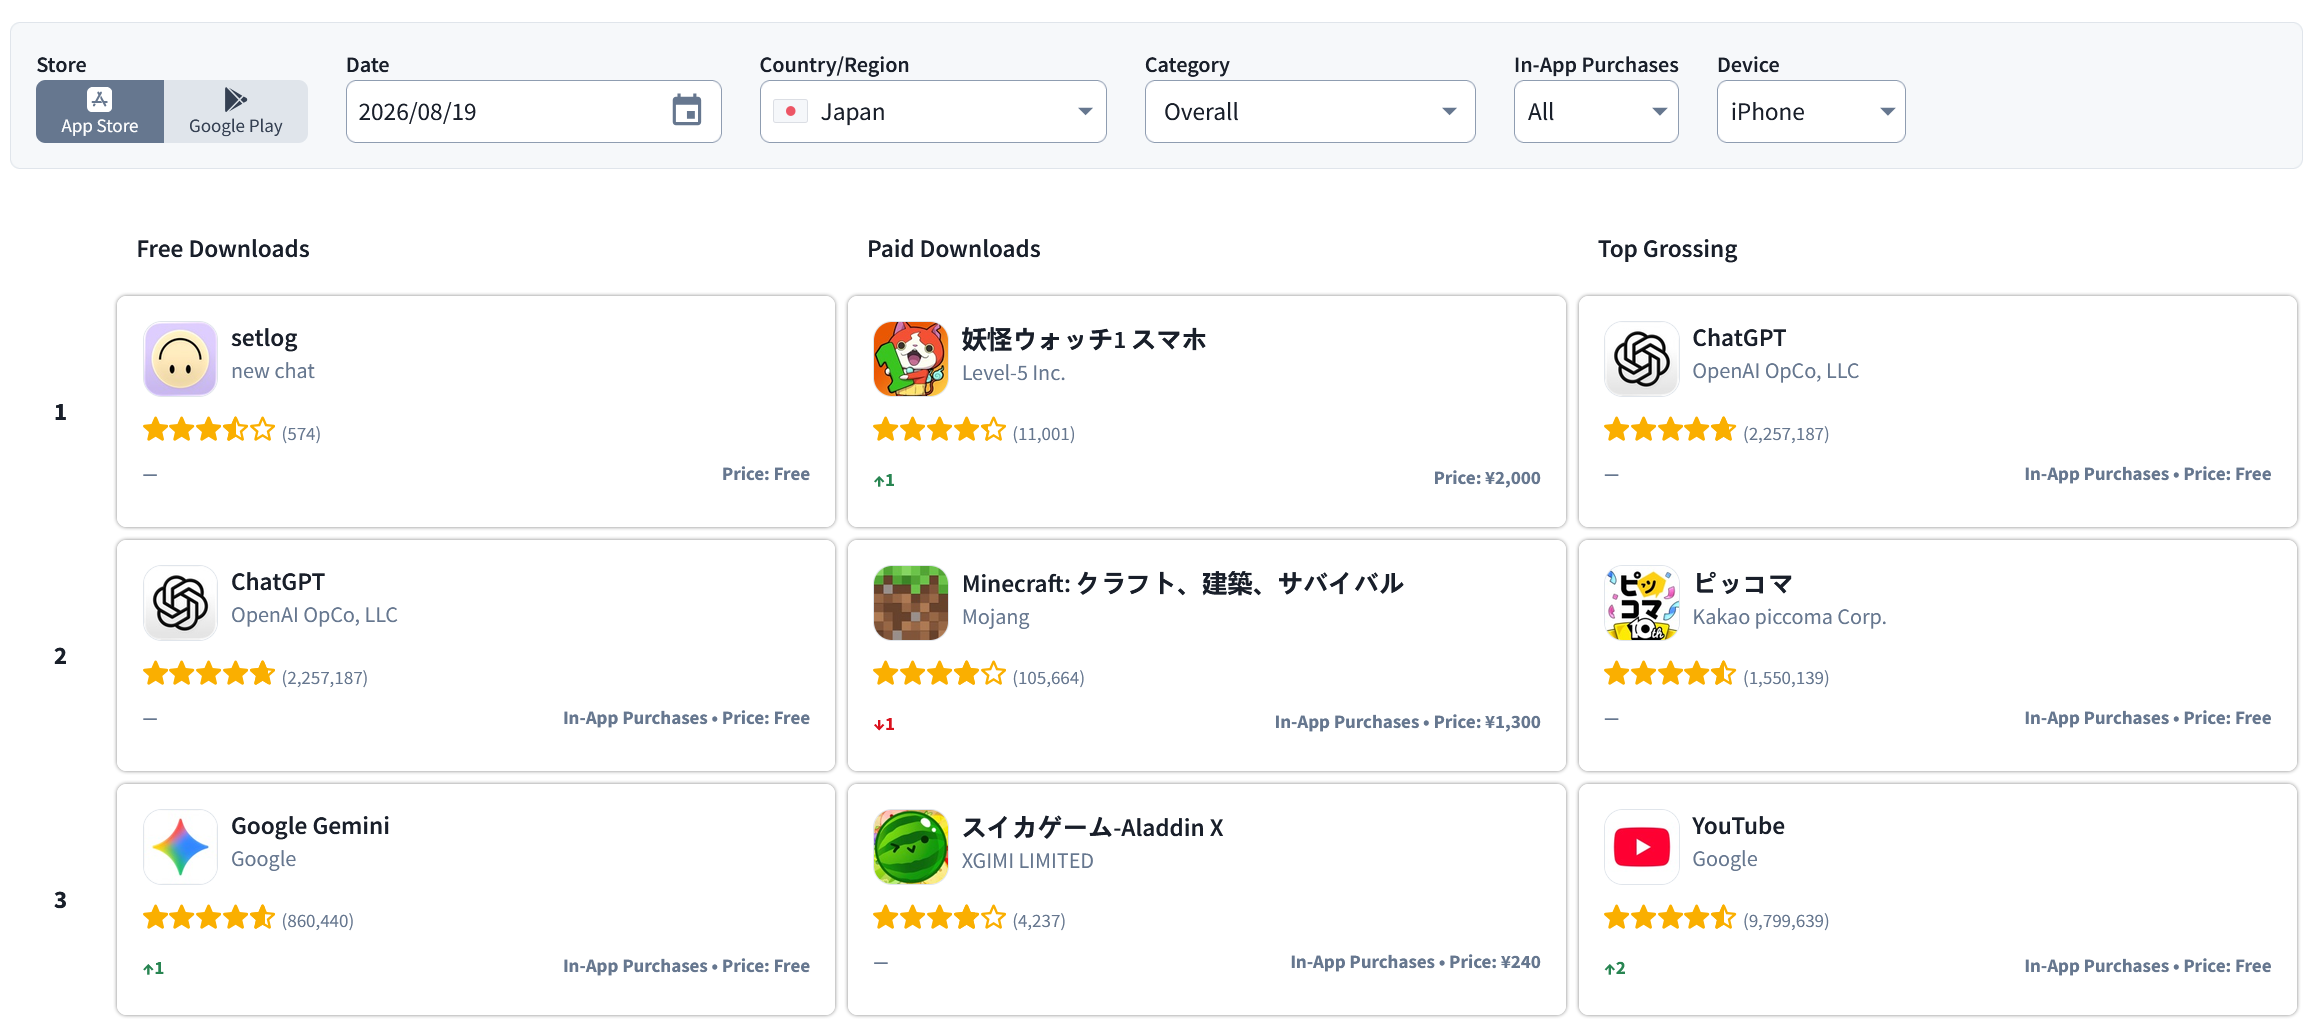Click publisher 'Google' under Google Gemini
Image resolution: width=2324 pixels, height=1021 pixels.
(263, 859)
